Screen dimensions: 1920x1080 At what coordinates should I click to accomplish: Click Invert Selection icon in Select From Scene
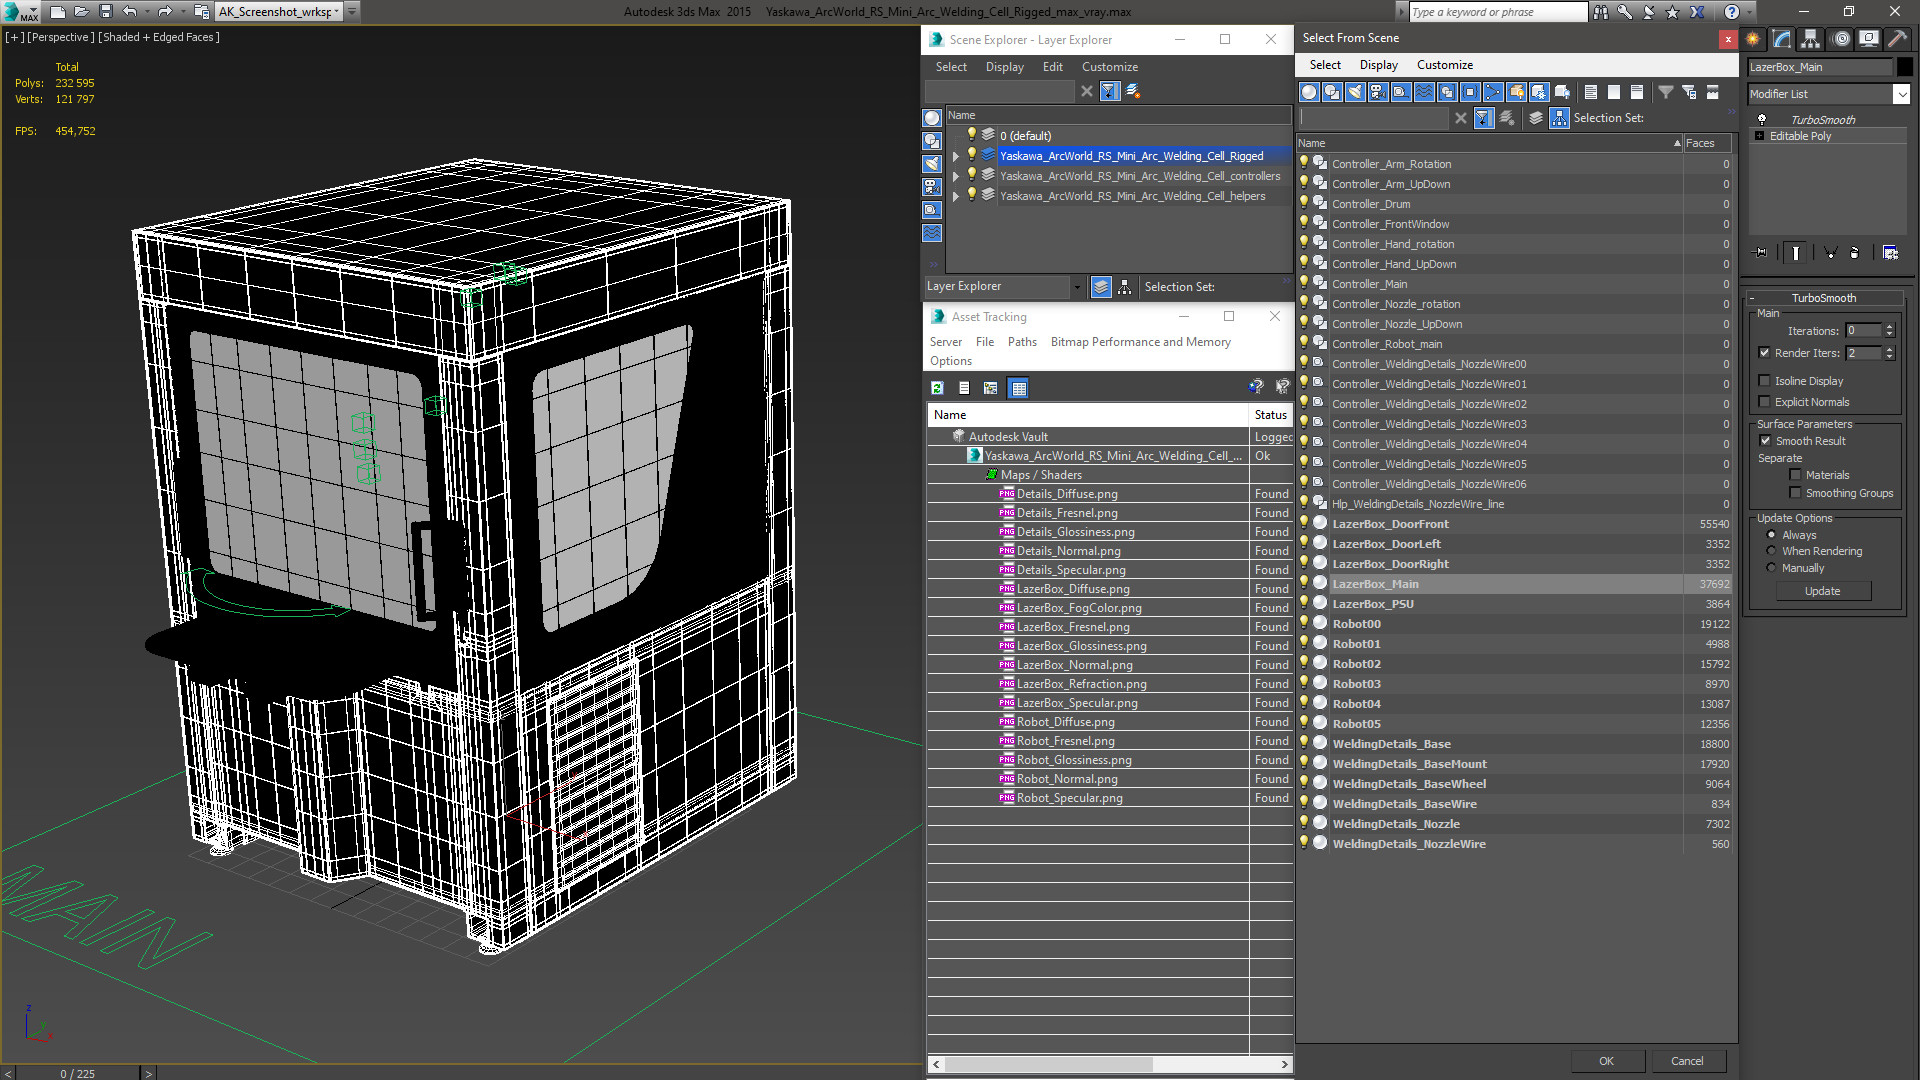pyautogui.click(x=1637, y=92)
